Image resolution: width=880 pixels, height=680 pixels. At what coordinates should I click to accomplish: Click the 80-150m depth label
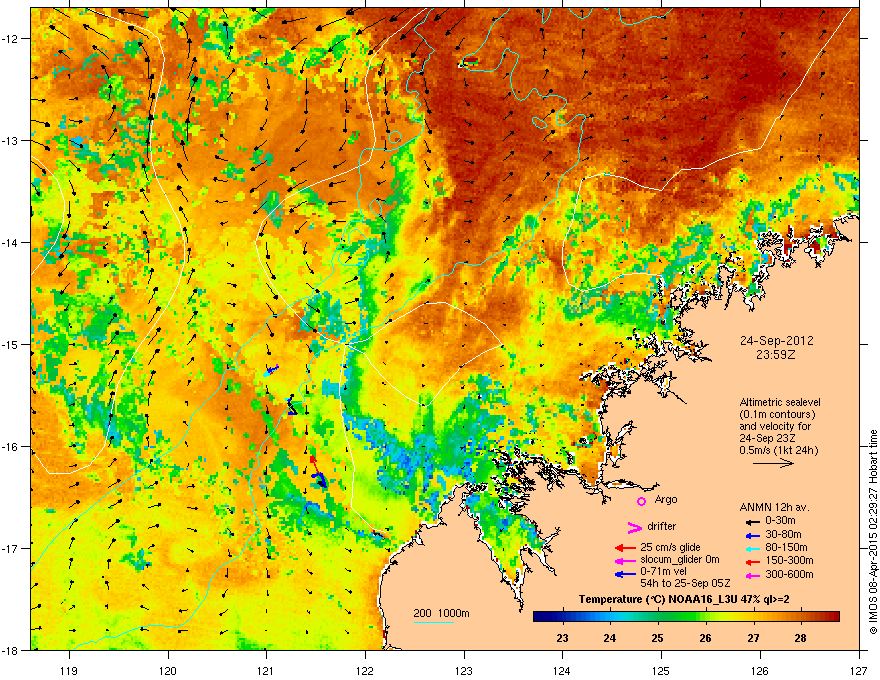pyautogui.click(x=786, y=548)
